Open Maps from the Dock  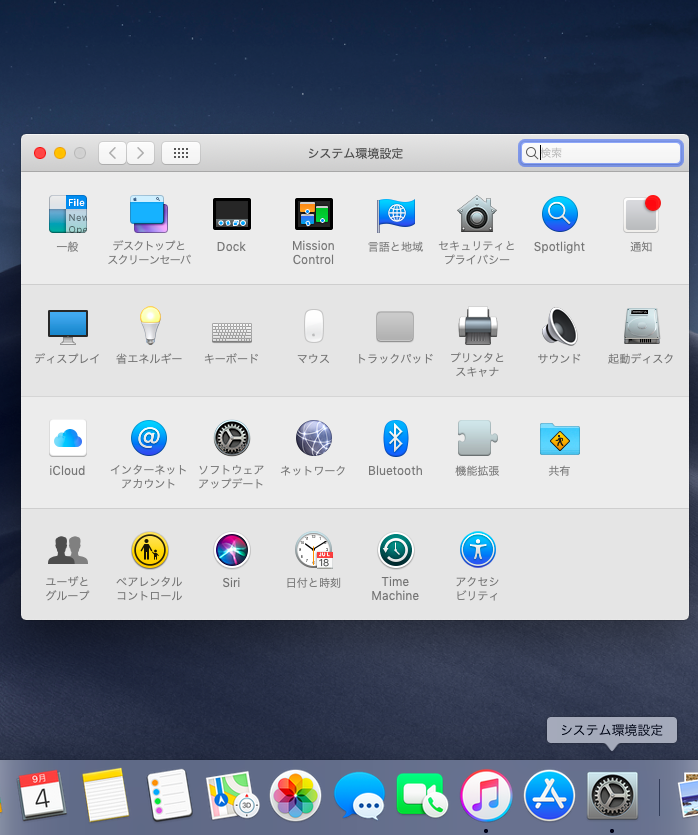232,796
